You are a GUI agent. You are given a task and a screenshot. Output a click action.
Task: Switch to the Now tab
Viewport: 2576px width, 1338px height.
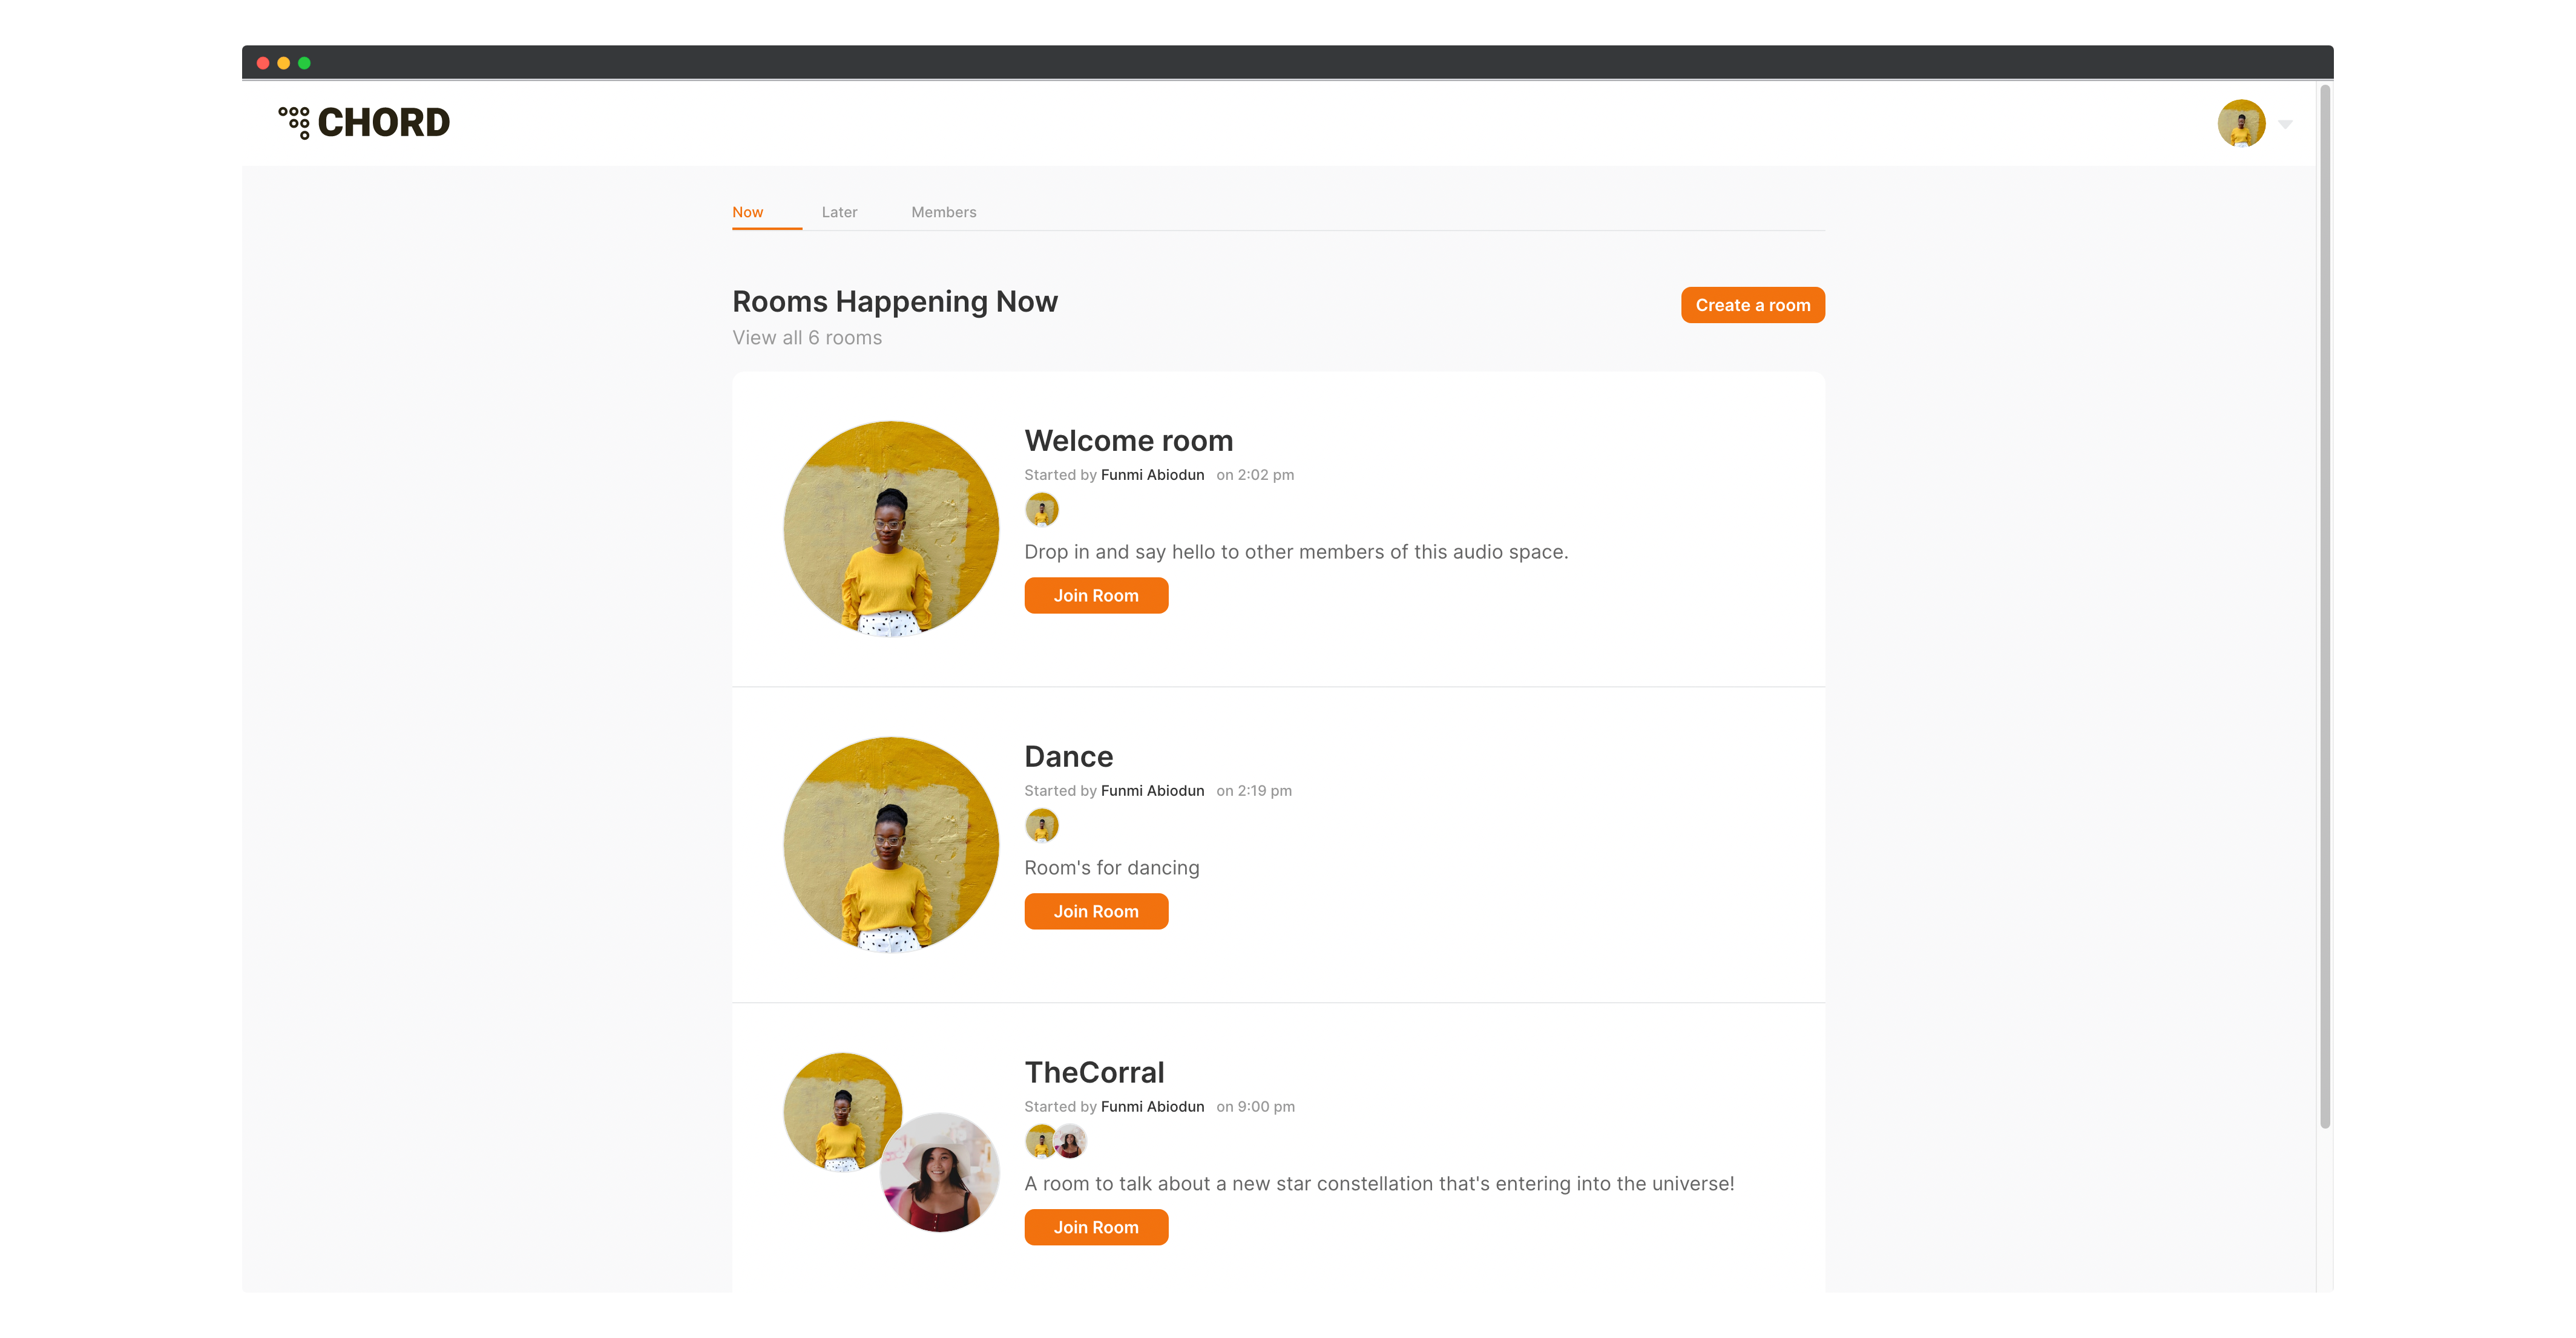pos(748,212)
